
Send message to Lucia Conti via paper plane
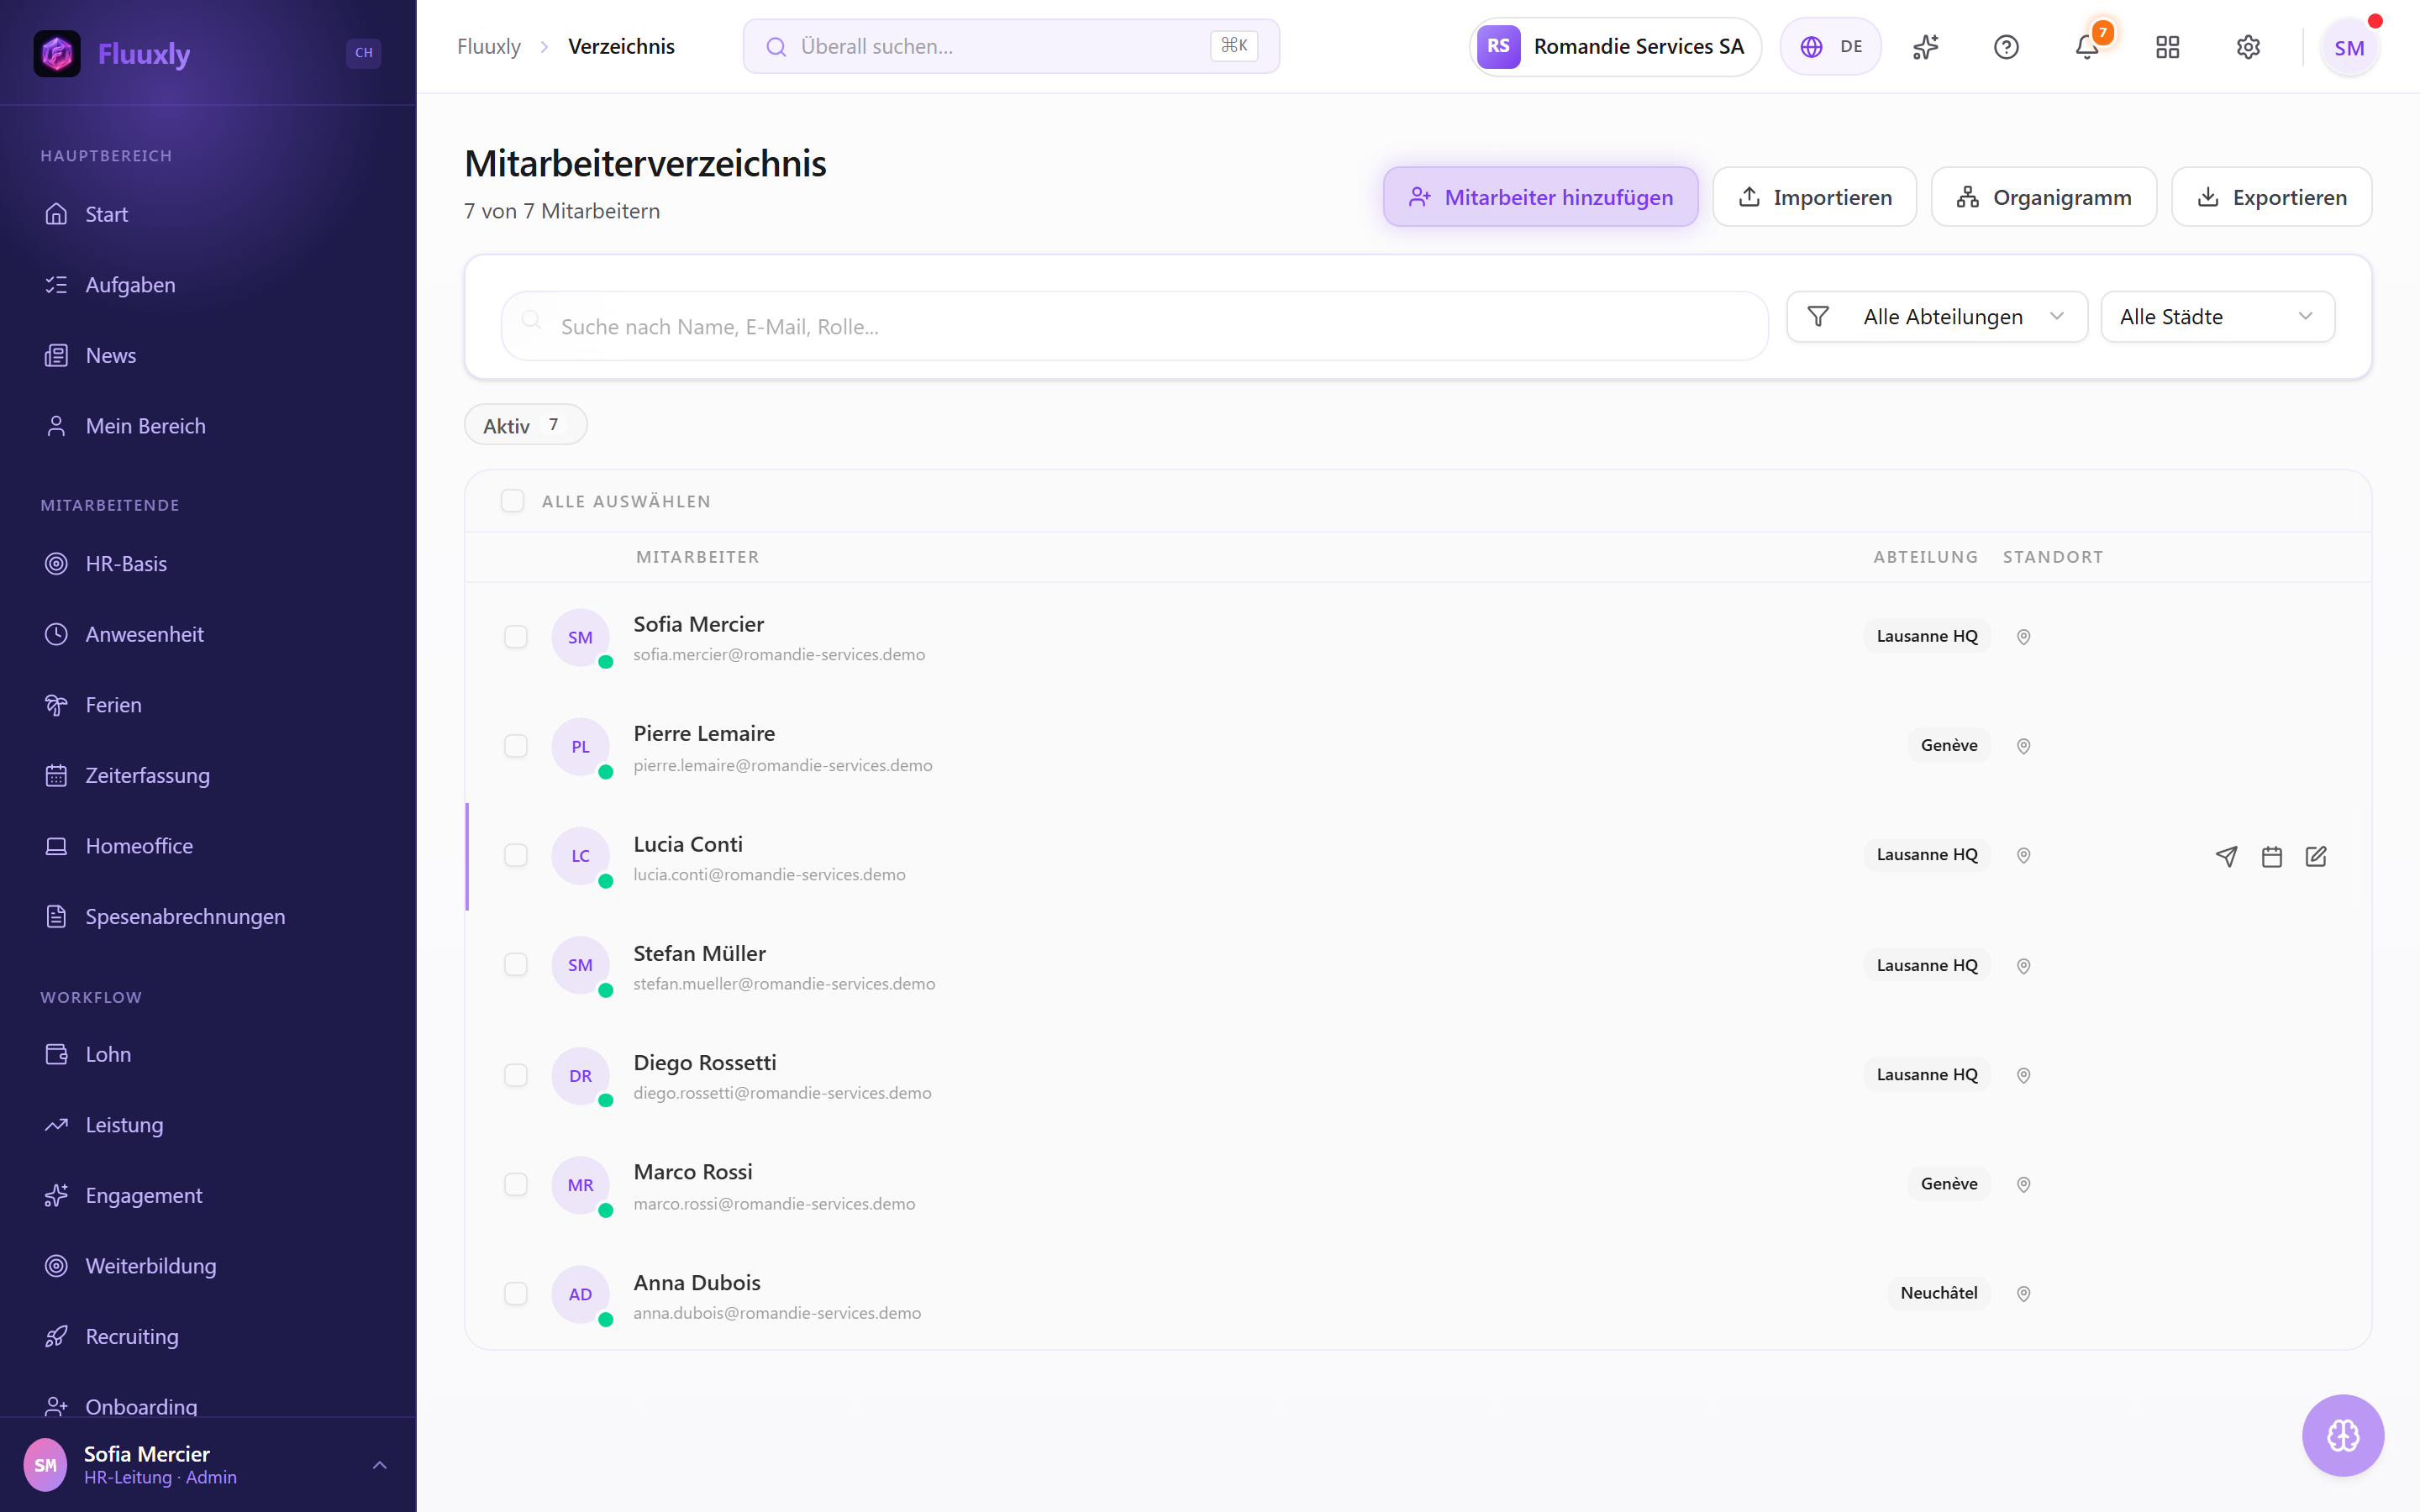point(2226,856)
